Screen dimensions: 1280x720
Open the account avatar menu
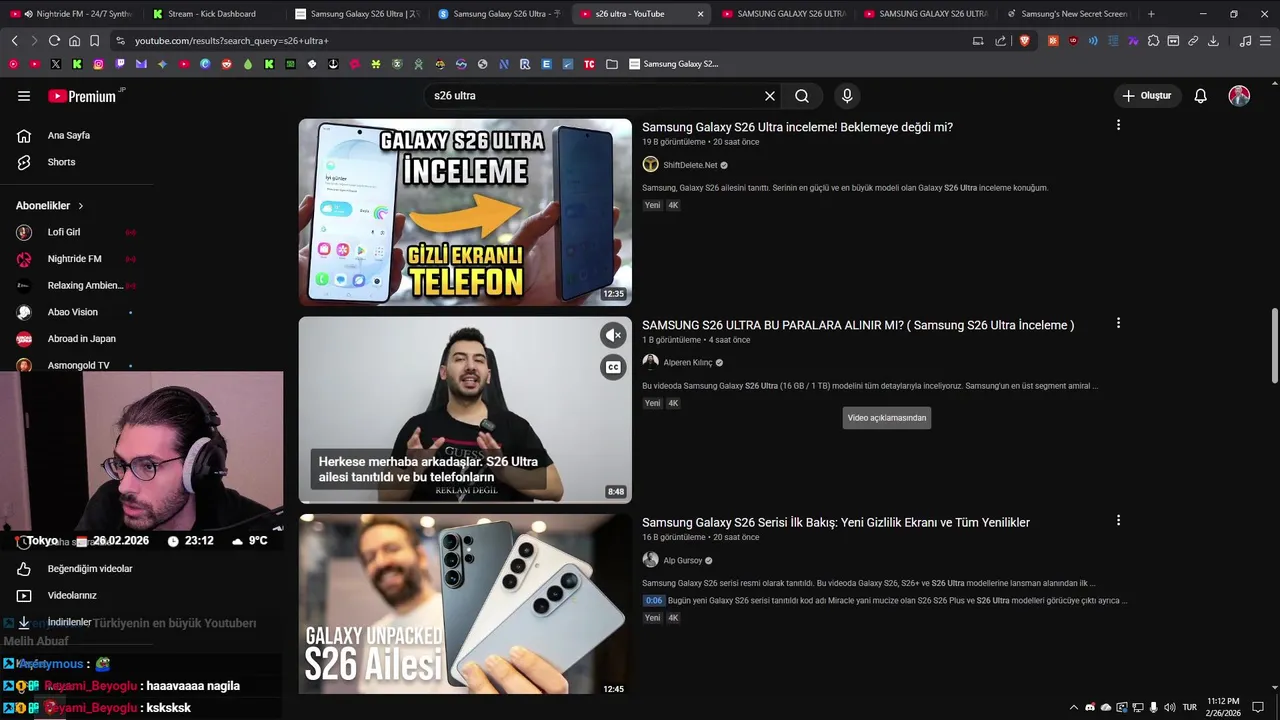[1239, 96]
